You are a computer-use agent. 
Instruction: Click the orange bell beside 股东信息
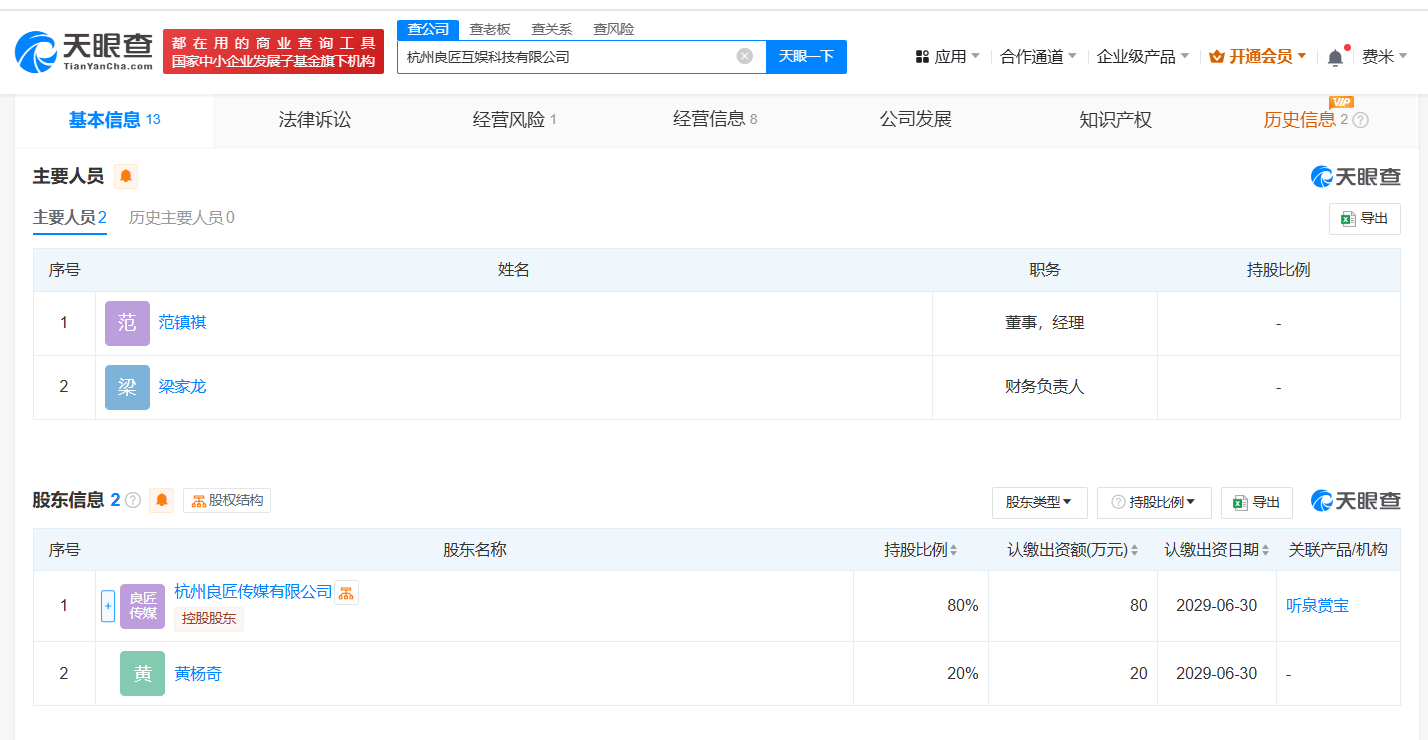(161, 500)
